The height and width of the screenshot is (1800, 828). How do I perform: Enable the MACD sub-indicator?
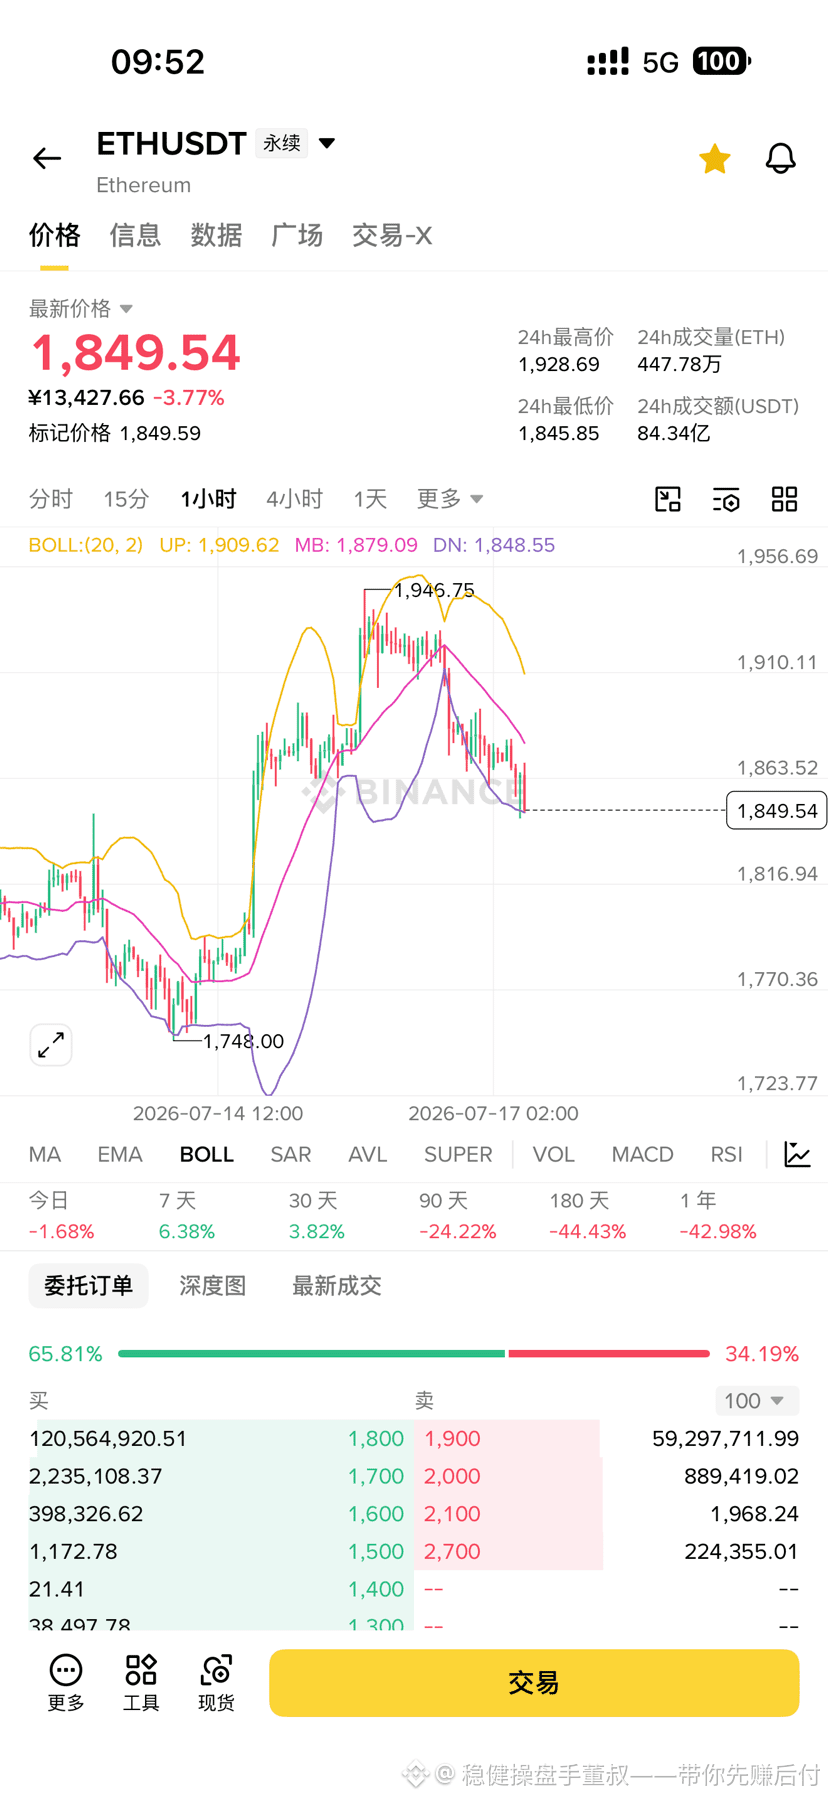pos(642,1154)
